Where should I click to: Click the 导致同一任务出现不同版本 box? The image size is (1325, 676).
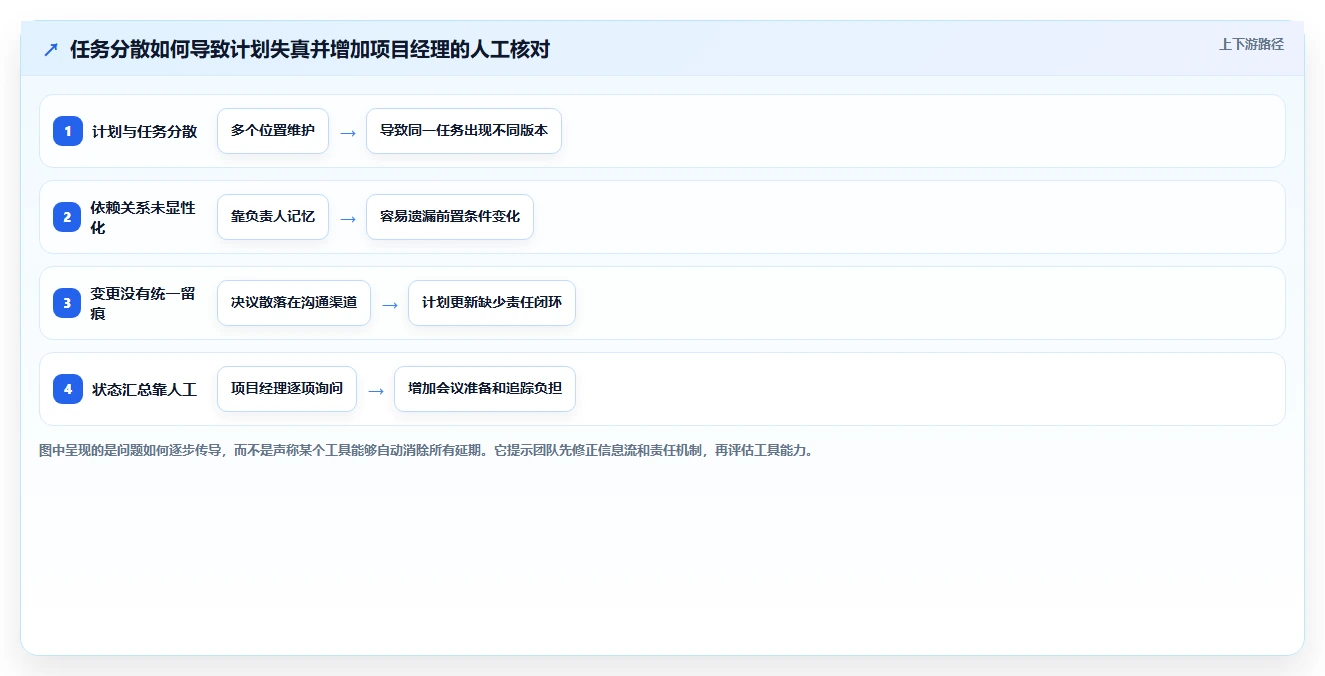point(464,131)
